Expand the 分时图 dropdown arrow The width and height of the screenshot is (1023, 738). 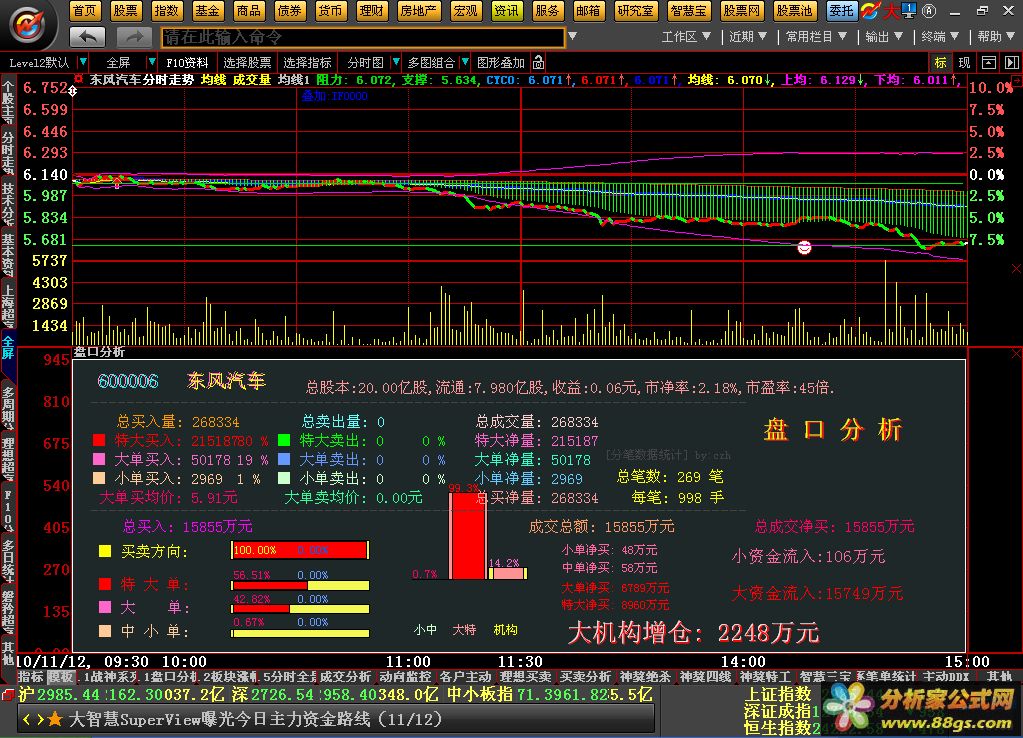pos(395,62)
